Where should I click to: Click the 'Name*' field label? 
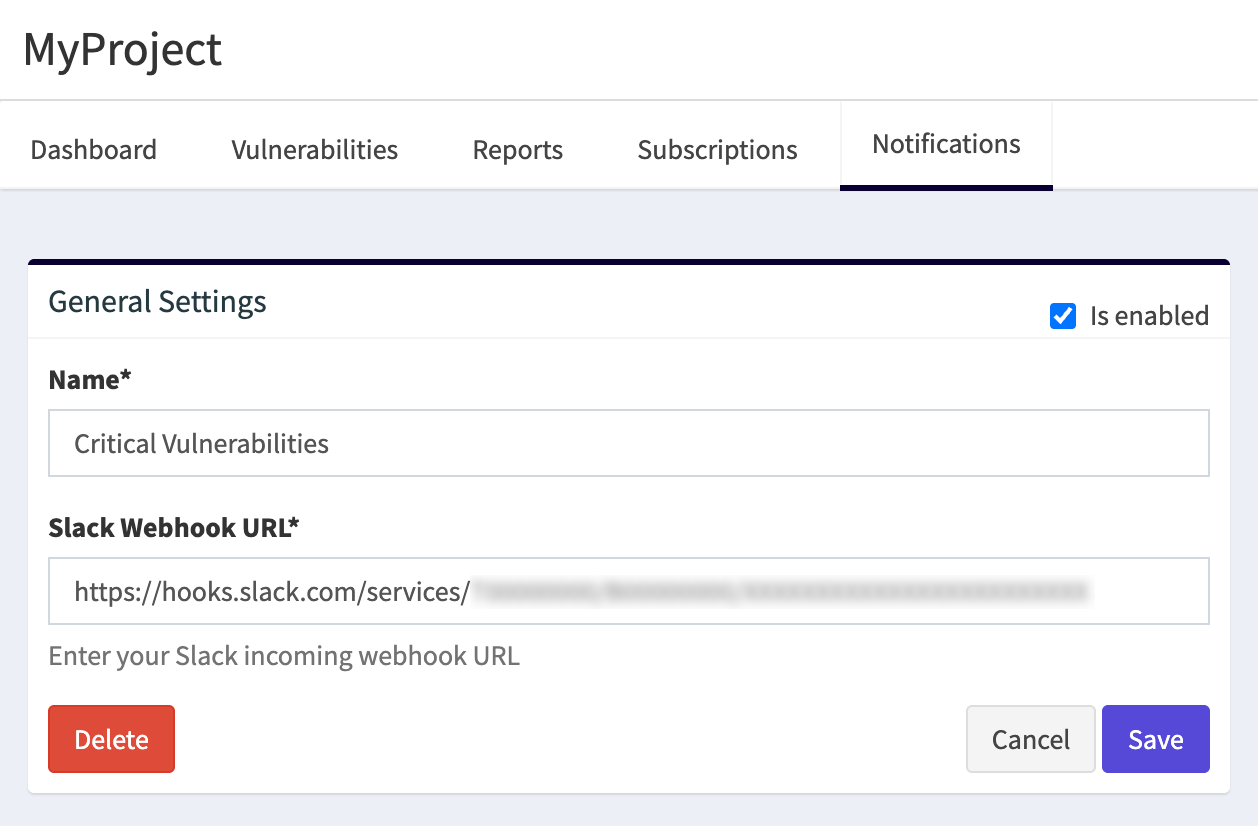(x=90, y=380)
